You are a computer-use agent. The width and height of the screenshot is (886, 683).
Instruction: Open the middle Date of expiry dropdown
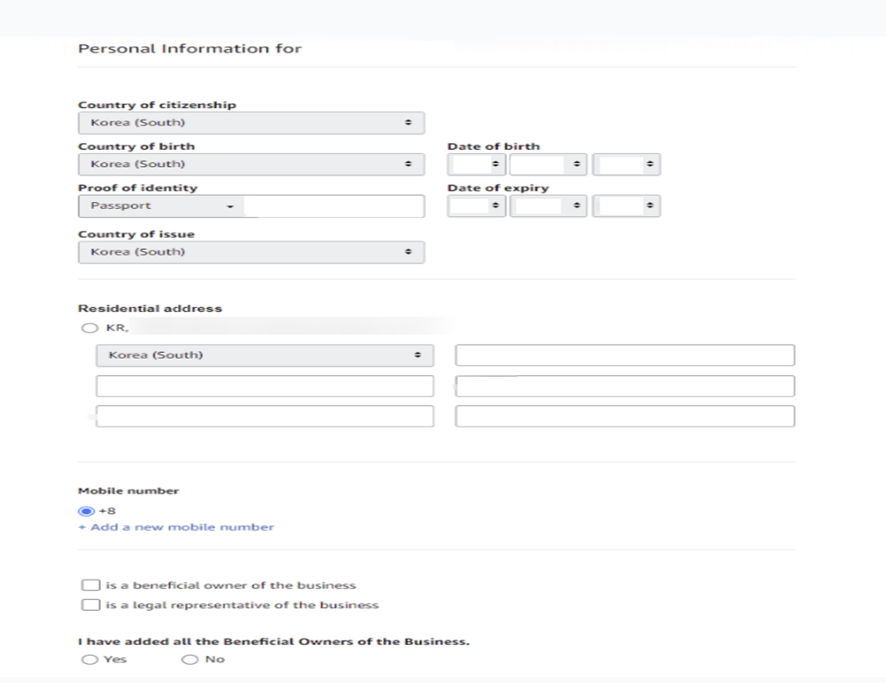pos(548,206)
